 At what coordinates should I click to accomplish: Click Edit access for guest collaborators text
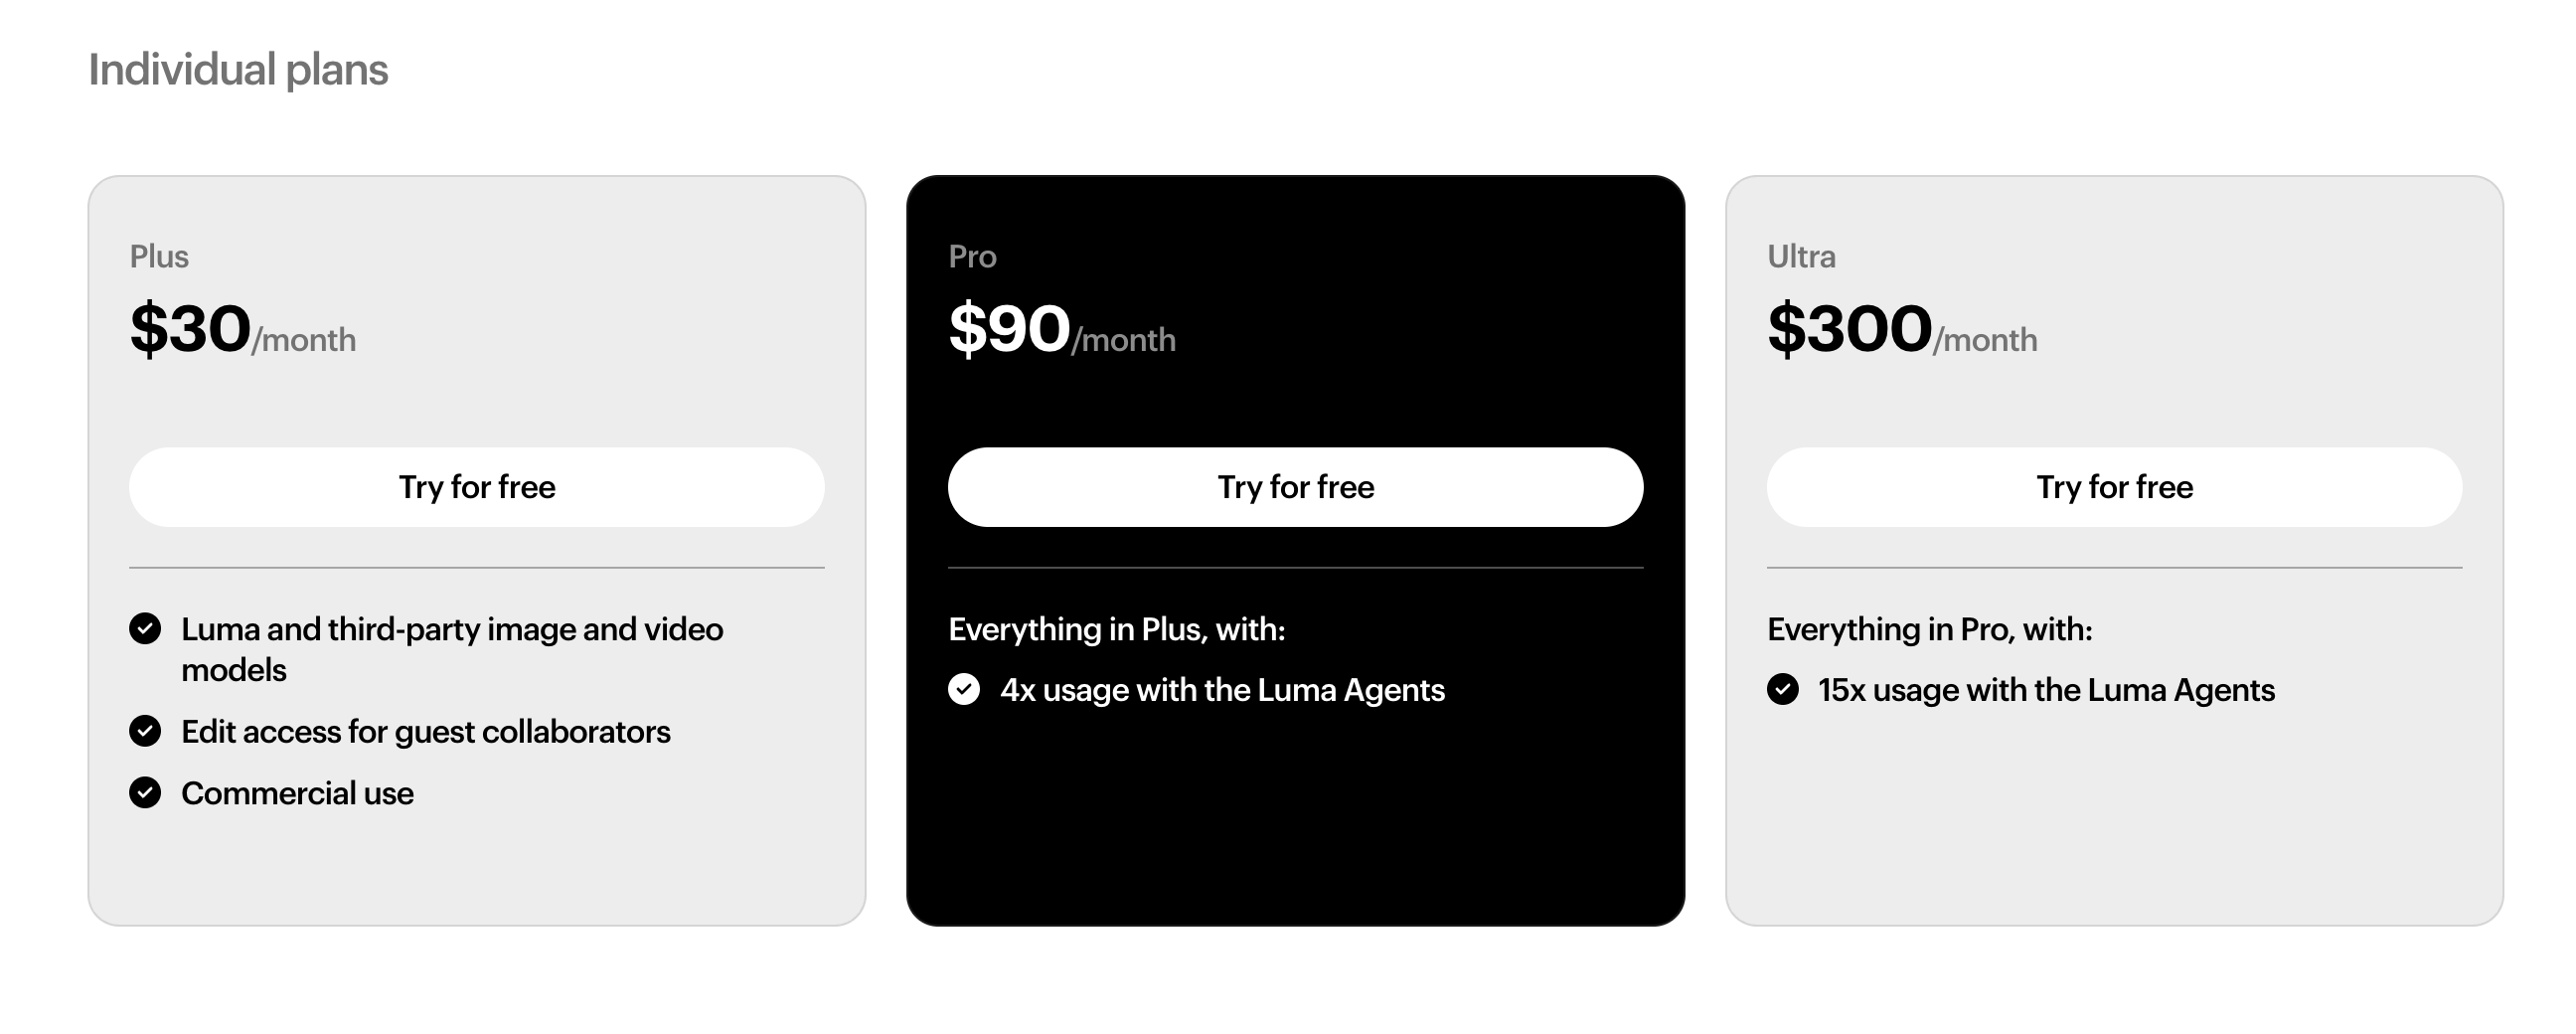pos(425,732)
